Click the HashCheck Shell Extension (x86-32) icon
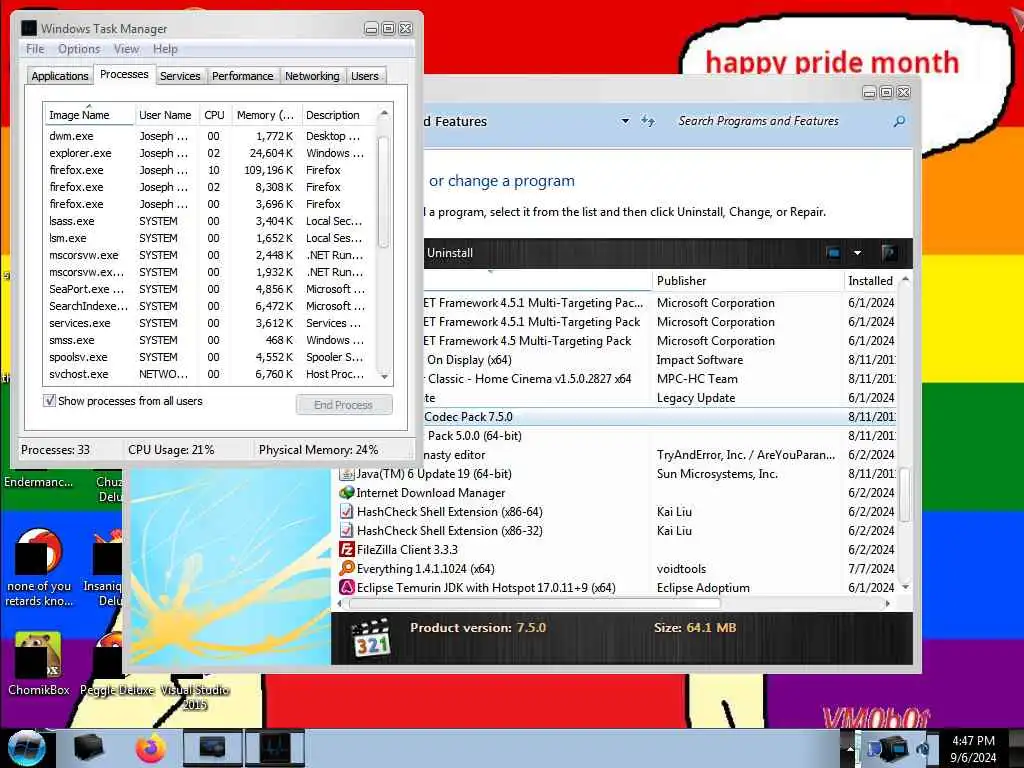The width and height of the screenshot is (1024, 768). 347,530
